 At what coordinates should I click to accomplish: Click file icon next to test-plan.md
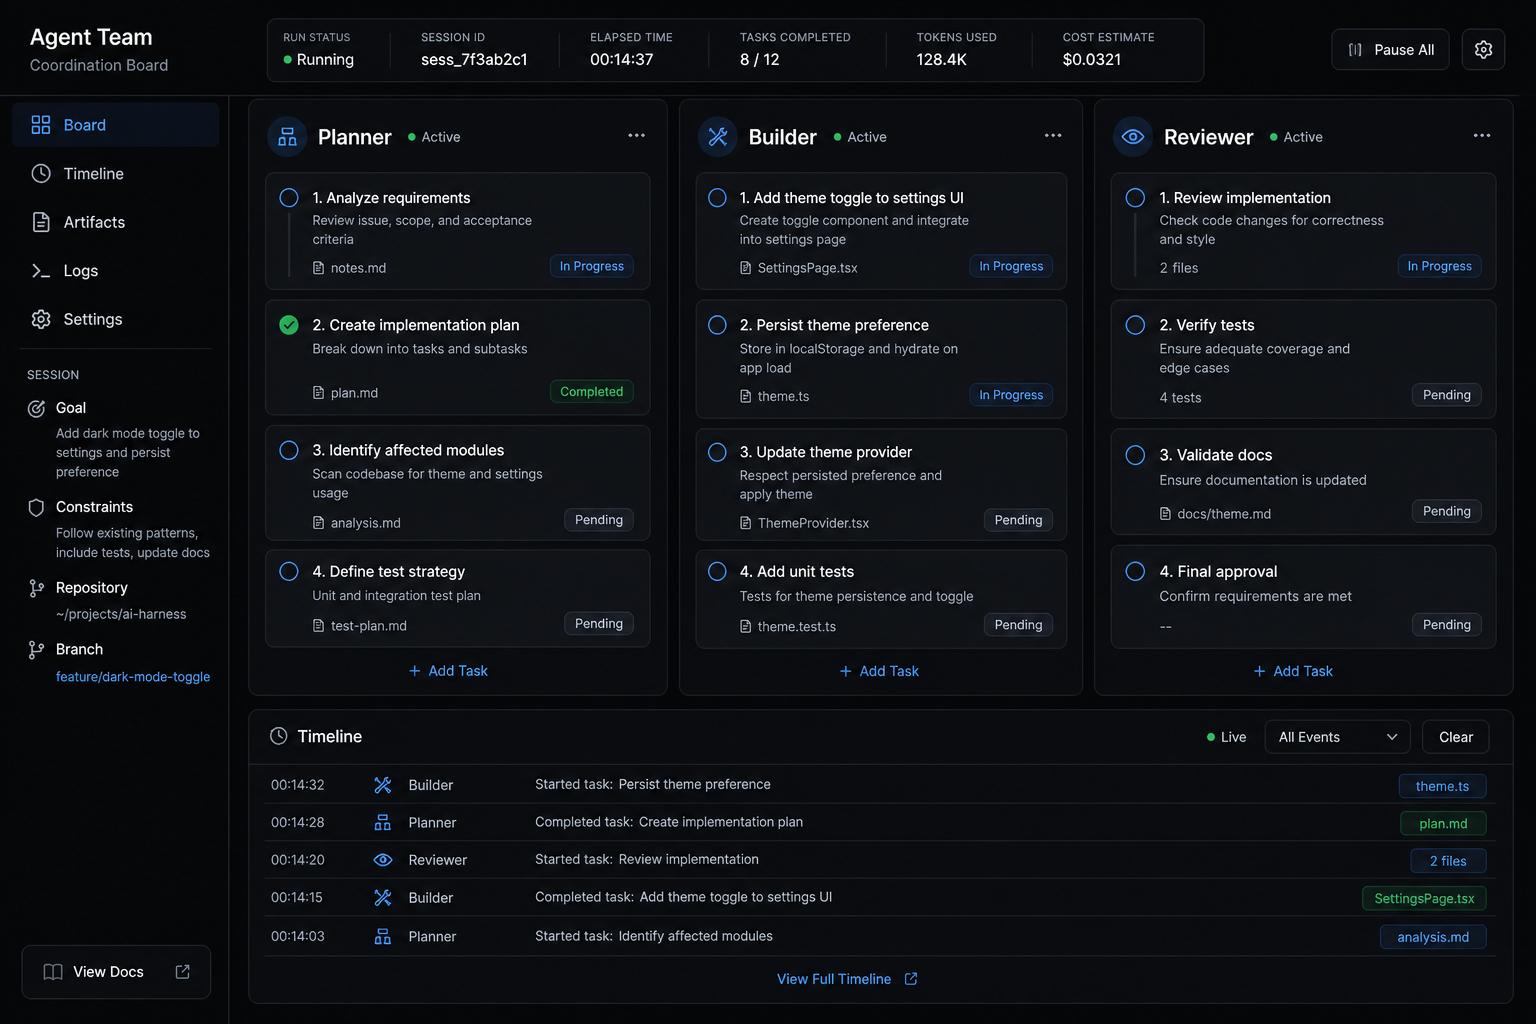click(x=319, y=626)
